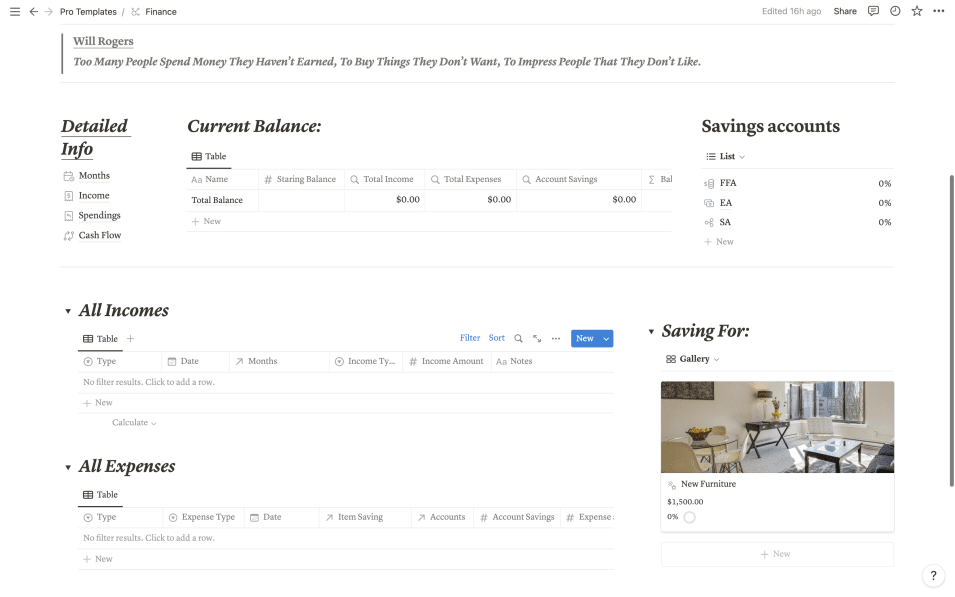The height and width of the screenshot is (597, 955).
Task: Open the List view dropdown
Action: (x=742, y=157)
